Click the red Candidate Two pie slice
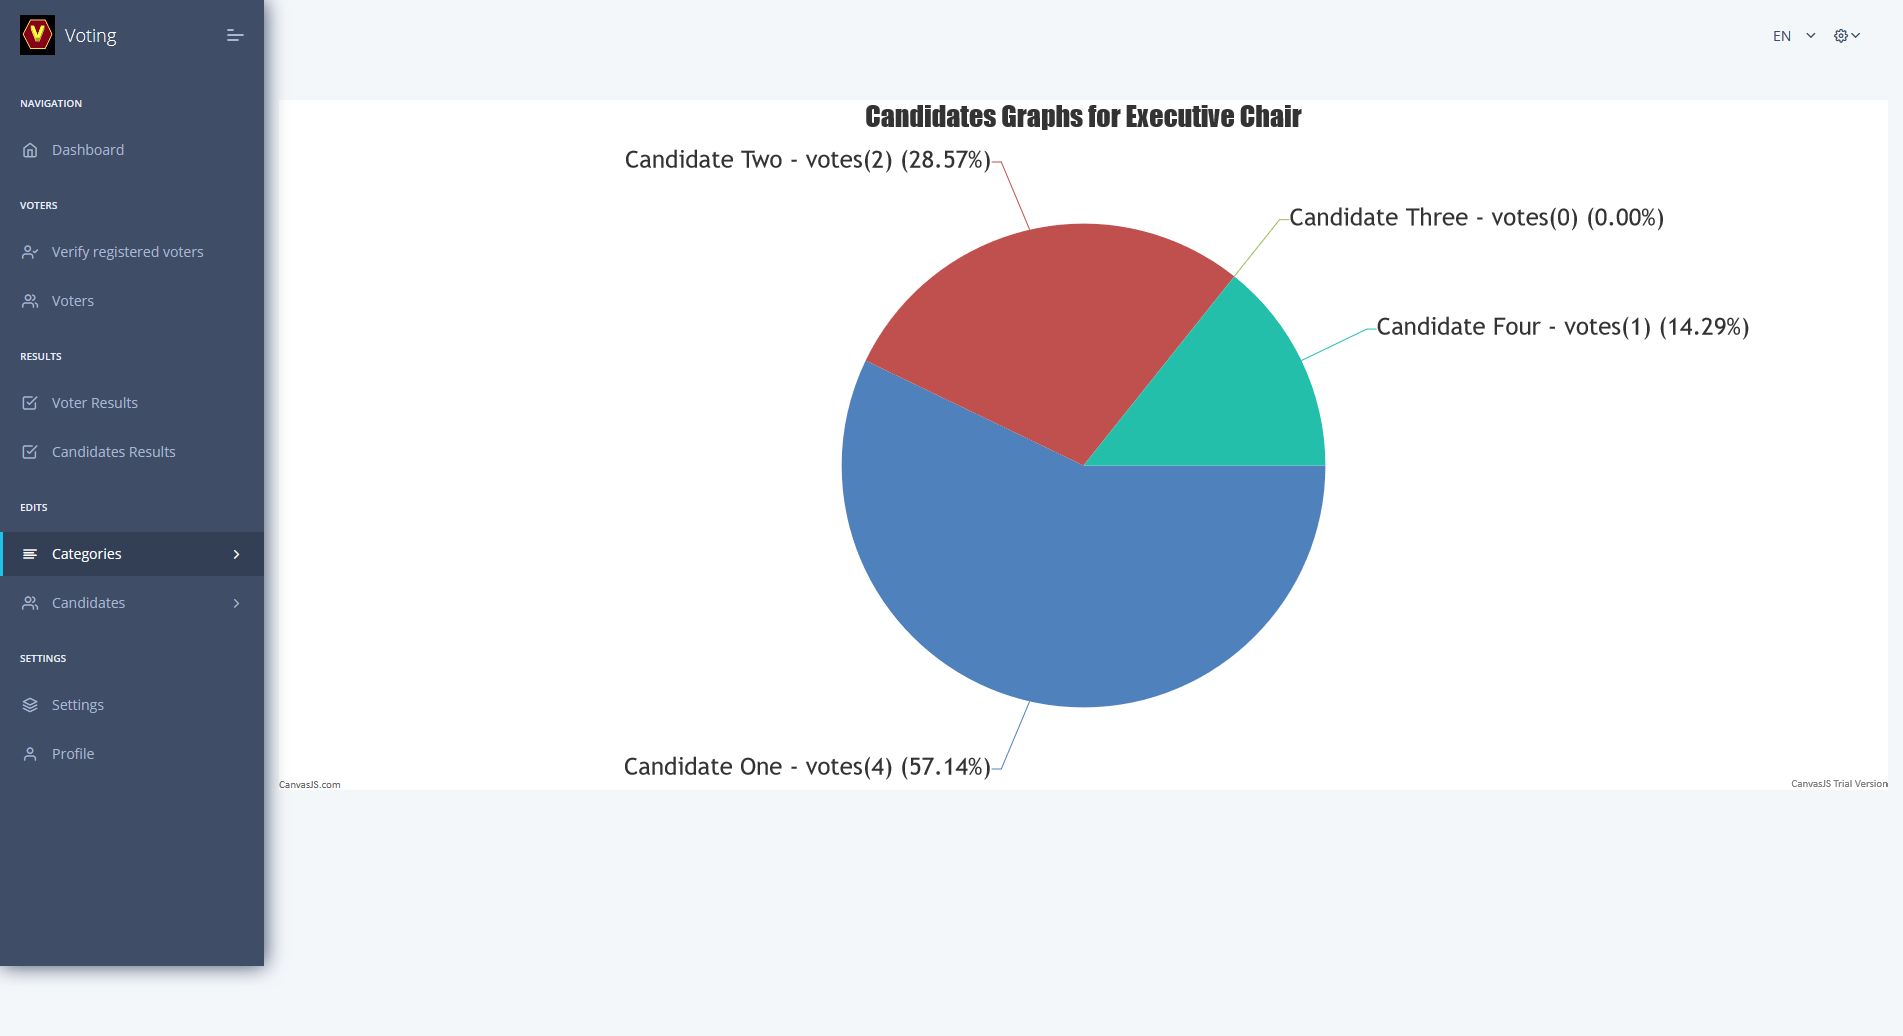The height and width of the screenshot is (1036, 1903). (1040, 330)
